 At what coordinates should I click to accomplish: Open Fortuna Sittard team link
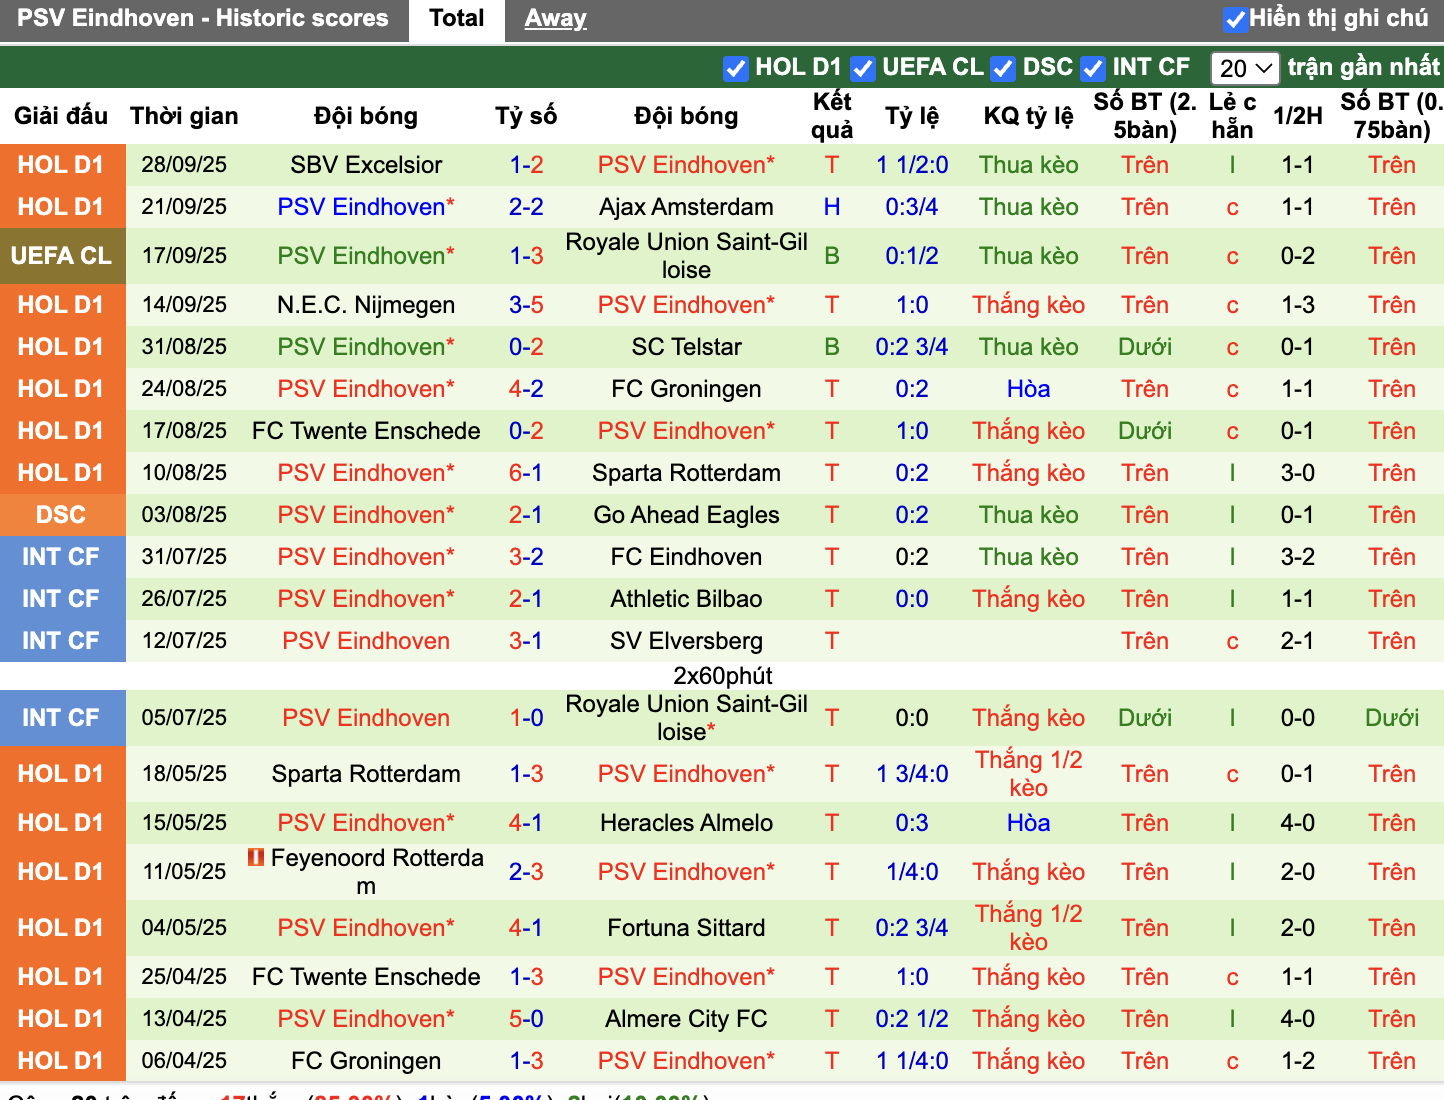coord(686,928)
